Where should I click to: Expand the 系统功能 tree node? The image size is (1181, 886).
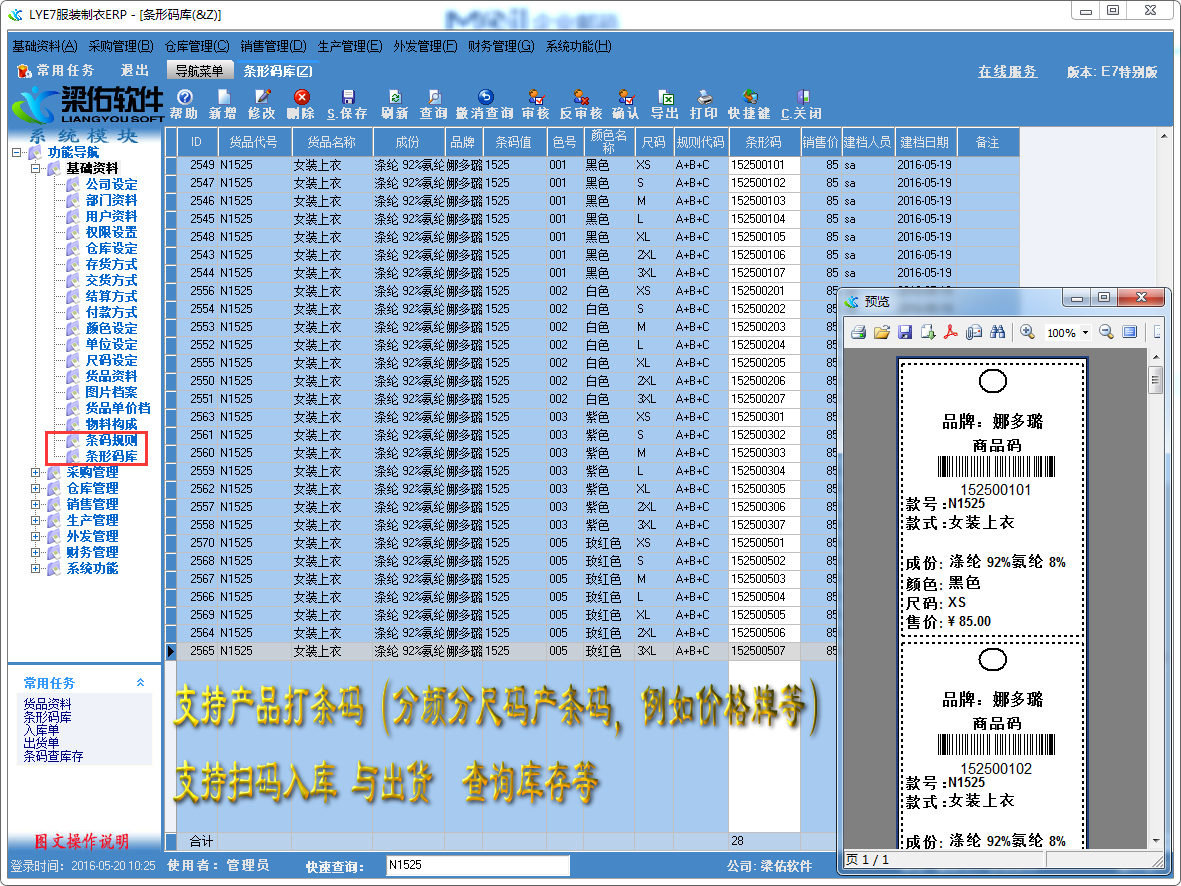pyautogui.click(x=35, y=568)
